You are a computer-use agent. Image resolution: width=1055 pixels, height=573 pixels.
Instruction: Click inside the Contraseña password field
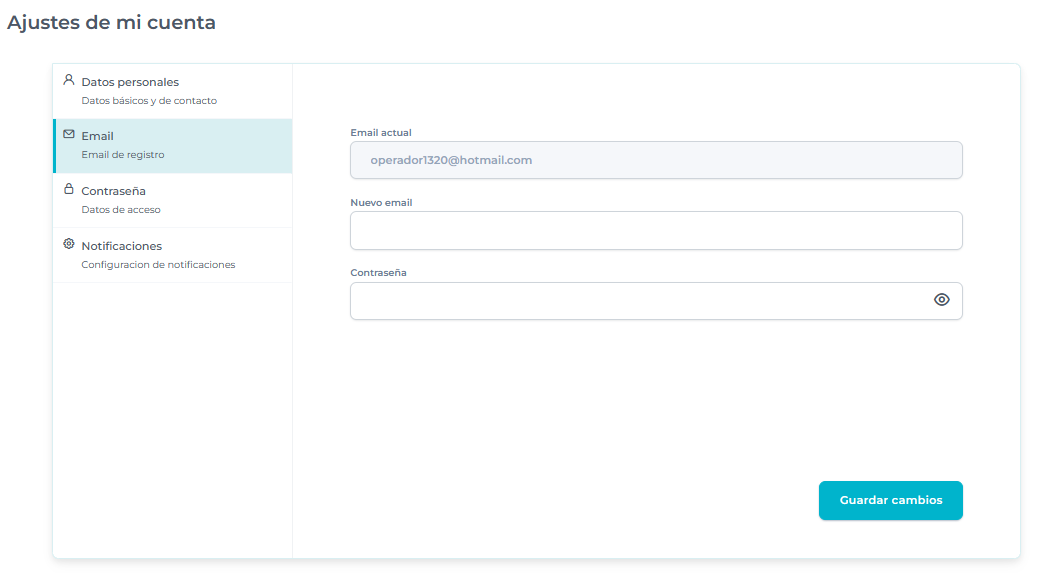tap(640, 301)
